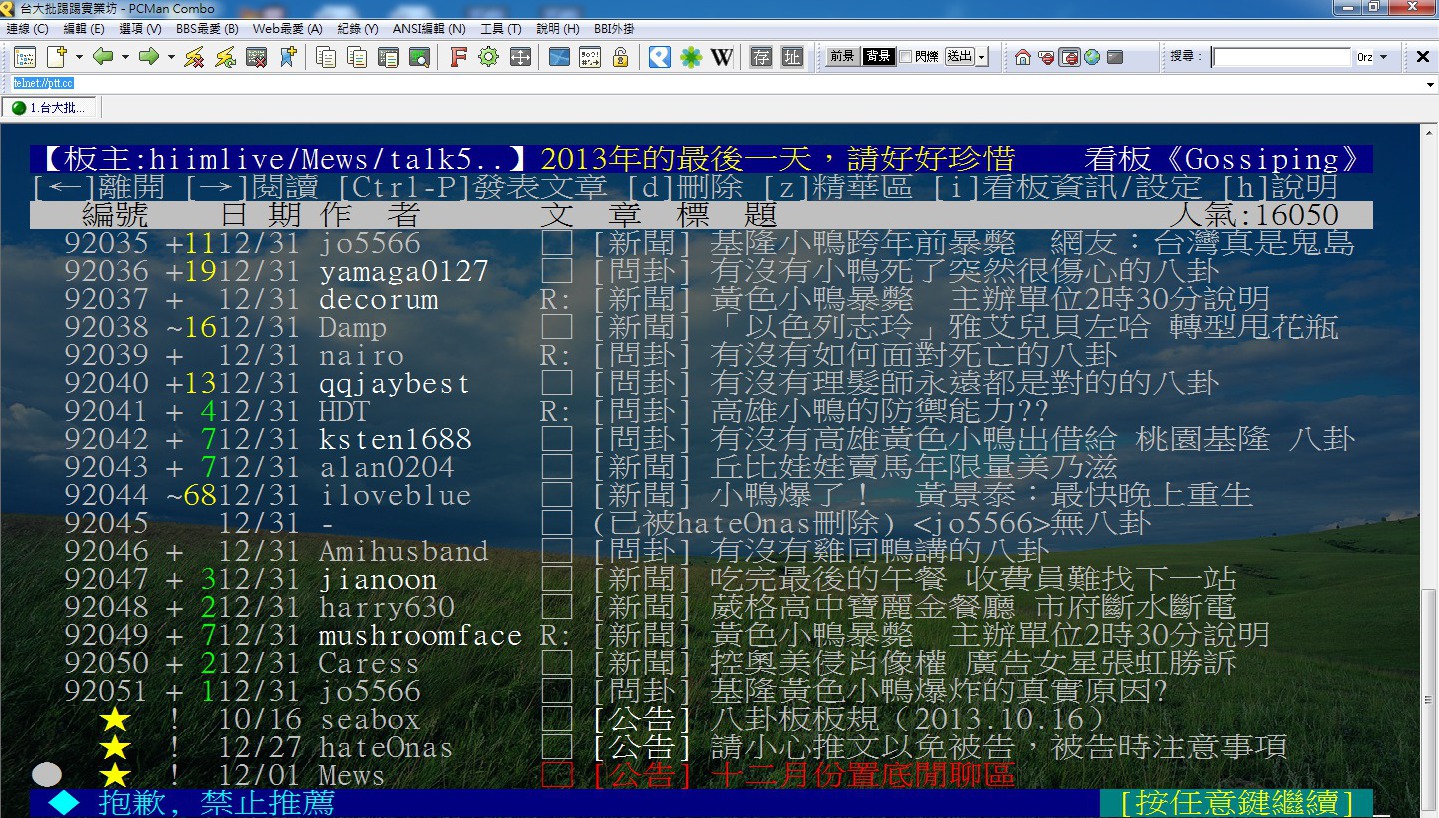Click the disconnect lightning icon with red X
The height and width of the screenshot is (818, 1439).
click(x=194, y=57)
